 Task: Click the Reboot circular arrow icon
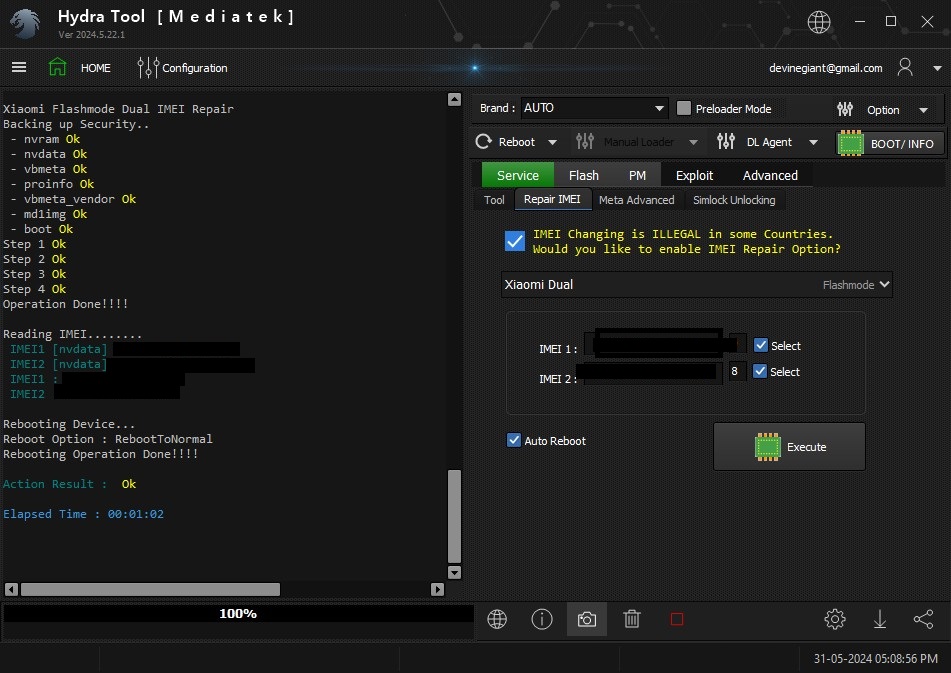click(483, 142)
